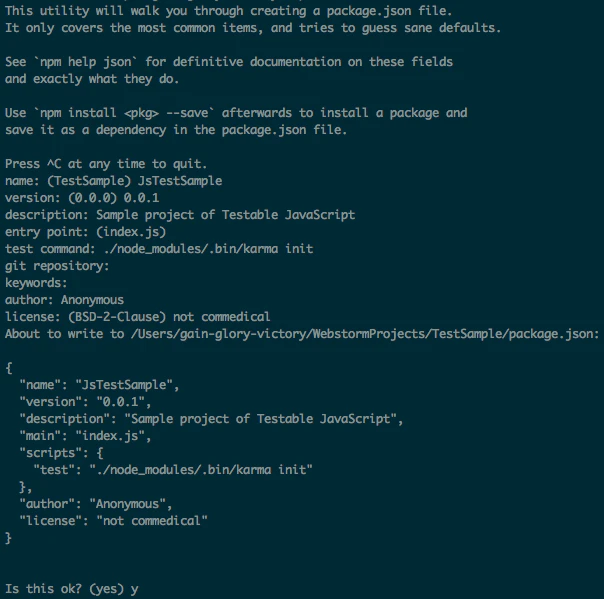This screenshot has width=604, height=599.
Task: Click the 'Is this ok? (yes)' prompt line
Action: tap(72, 589)
